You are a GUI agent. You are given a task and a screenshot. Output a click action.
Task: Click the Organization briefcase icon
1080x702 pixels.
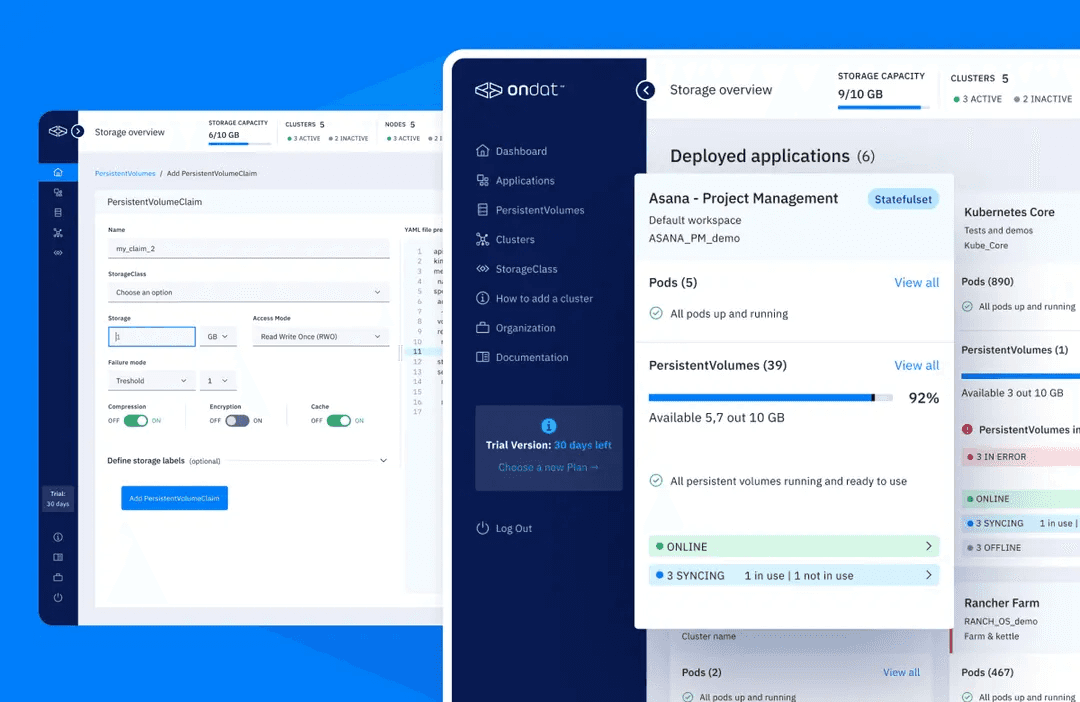pyautogui.click(x=482, y=328)
